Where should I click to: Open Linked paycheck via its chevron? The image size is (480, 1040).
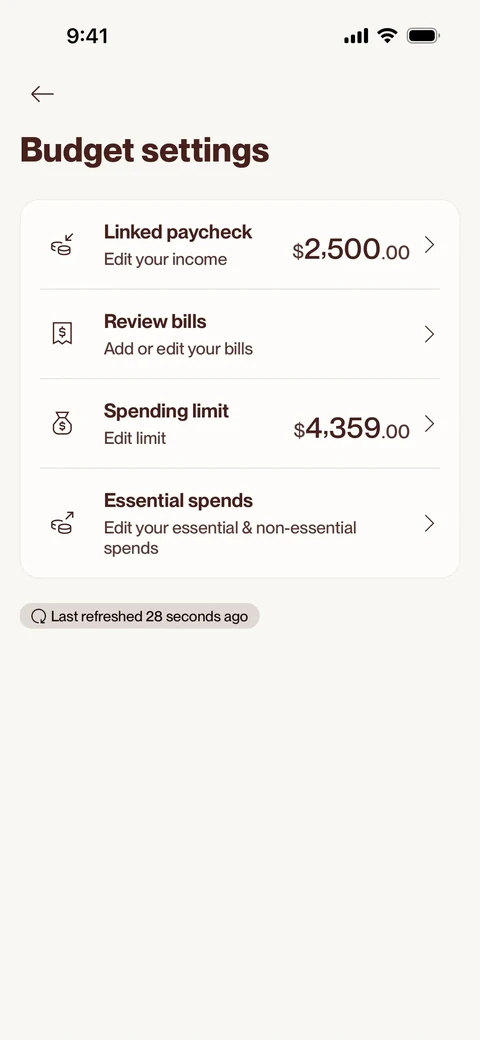point(430,245)
